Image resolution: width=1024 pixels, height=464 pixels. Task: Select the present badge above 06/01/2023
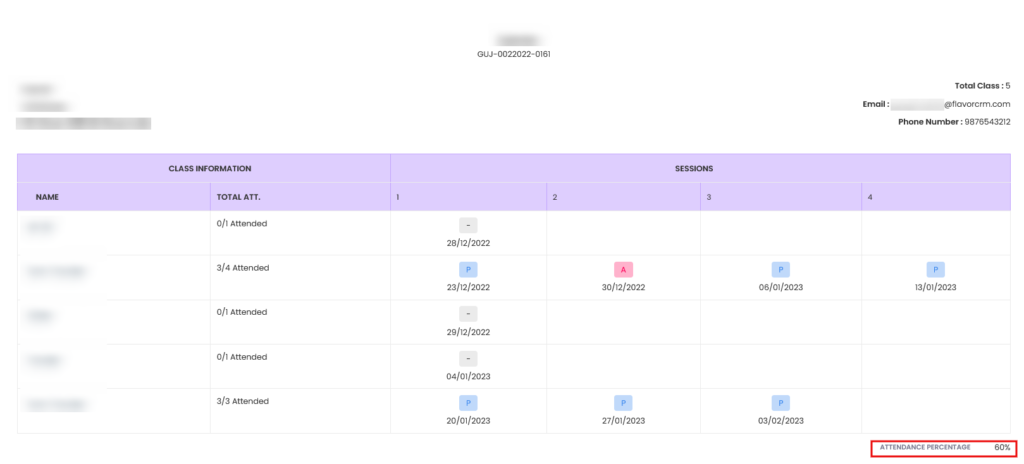(780, 269)
